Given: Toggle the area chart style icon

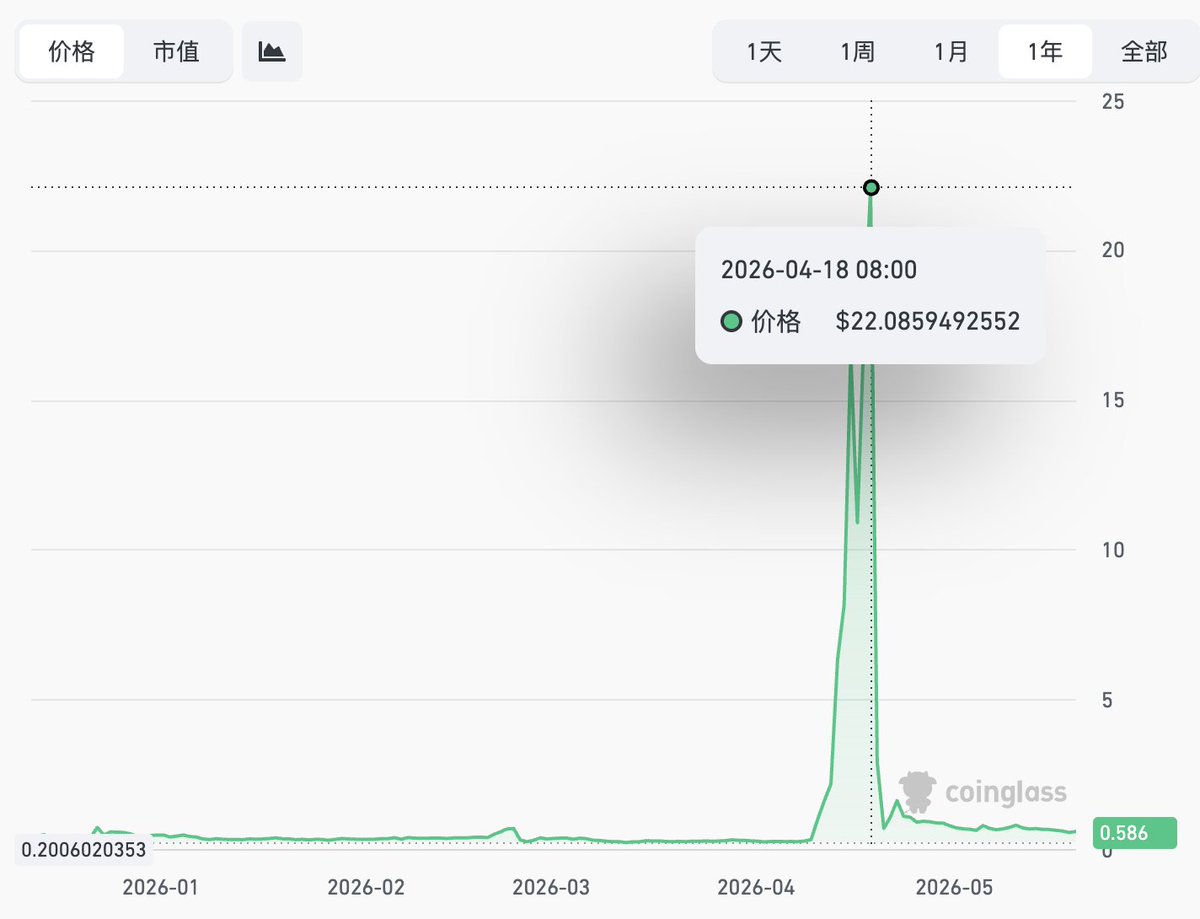Looking at the screenshot, I should point(272,51).
